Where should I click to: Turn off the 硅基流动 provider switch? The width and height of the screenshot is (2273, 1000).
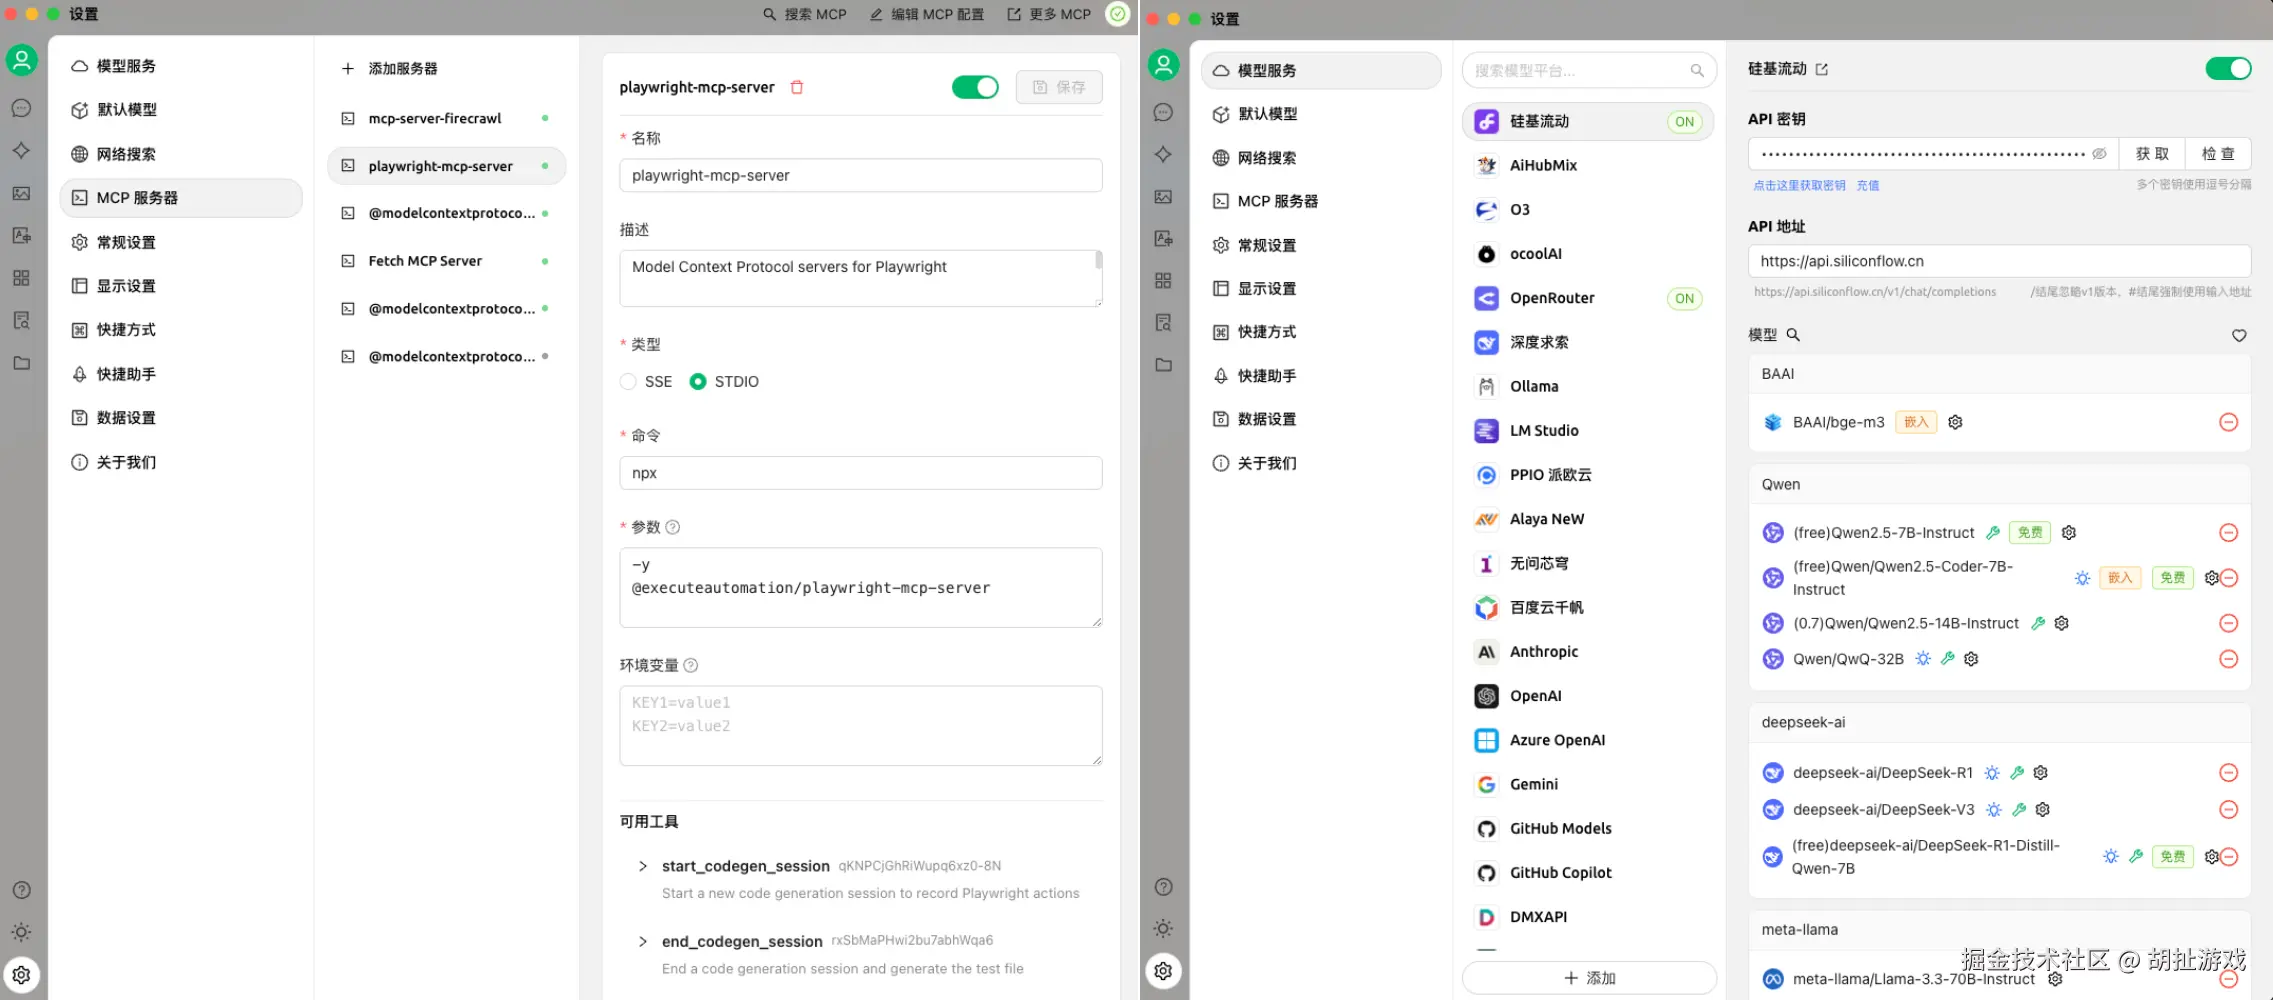[2228, 68]
